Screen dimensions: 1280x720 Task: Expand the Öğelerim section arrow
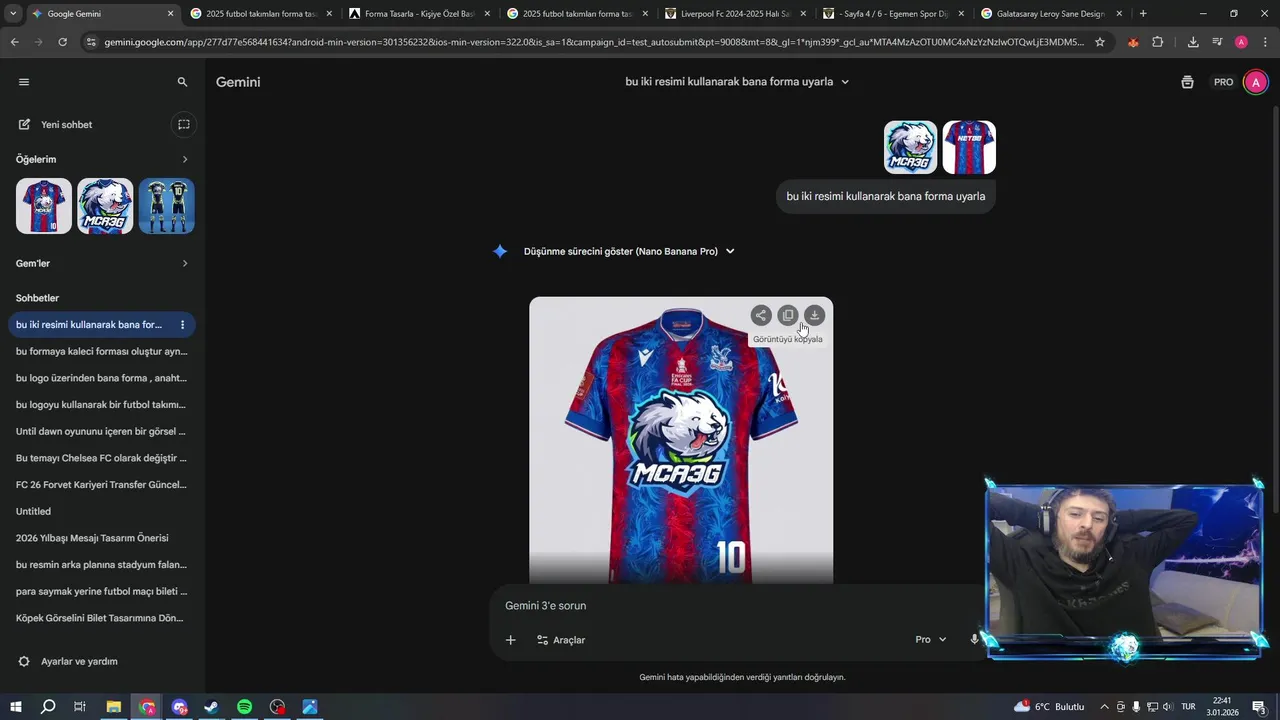pos(185,159)
